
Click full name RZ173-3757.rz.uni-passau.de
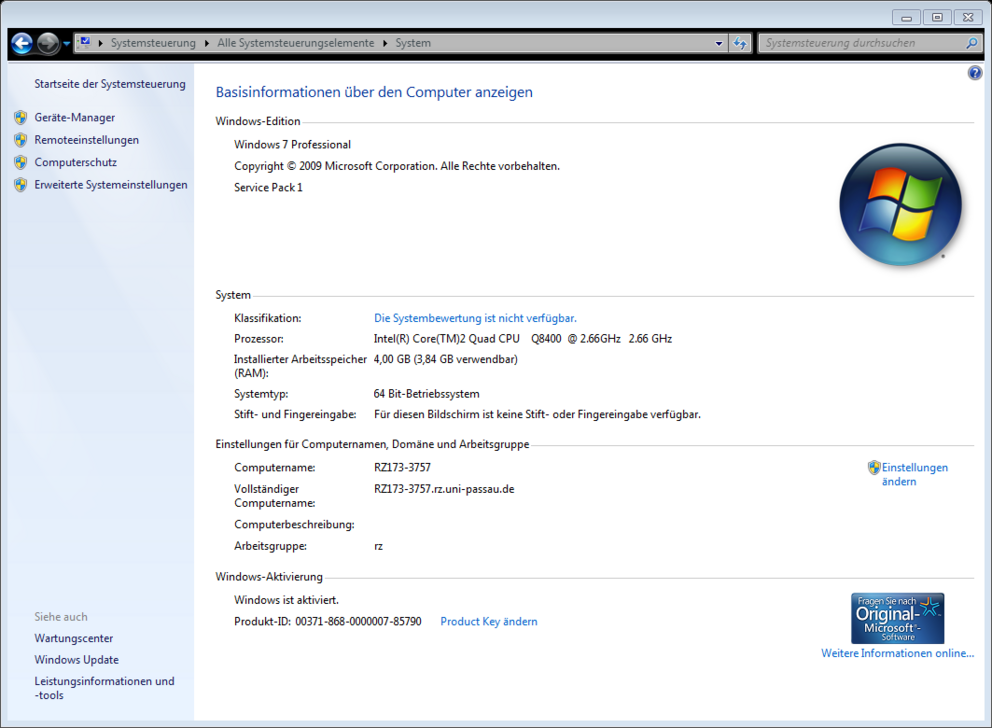coord(444,490)
